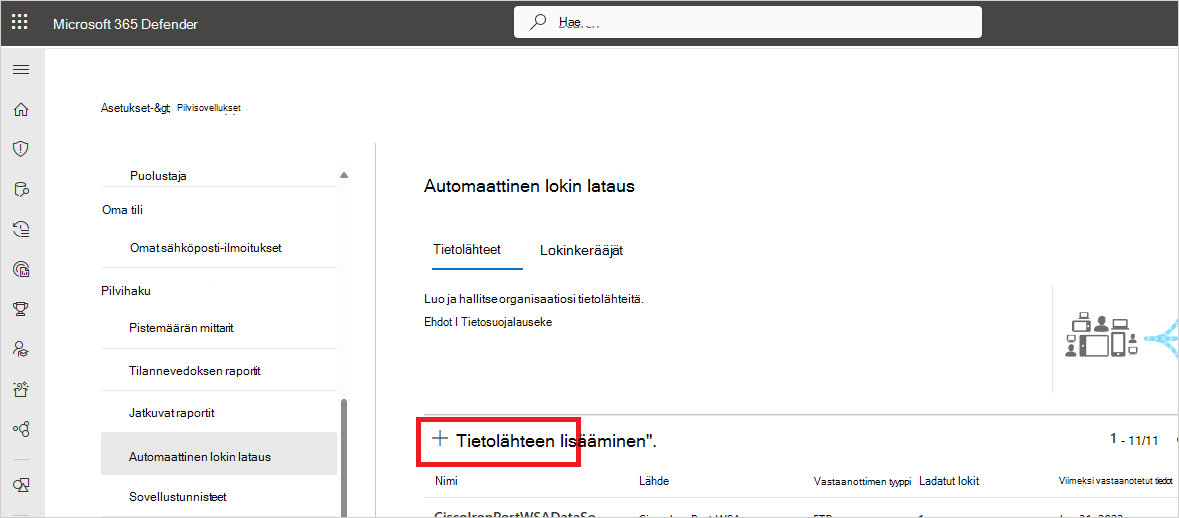Click the 1 - 11/11 pagination text

1134,440
